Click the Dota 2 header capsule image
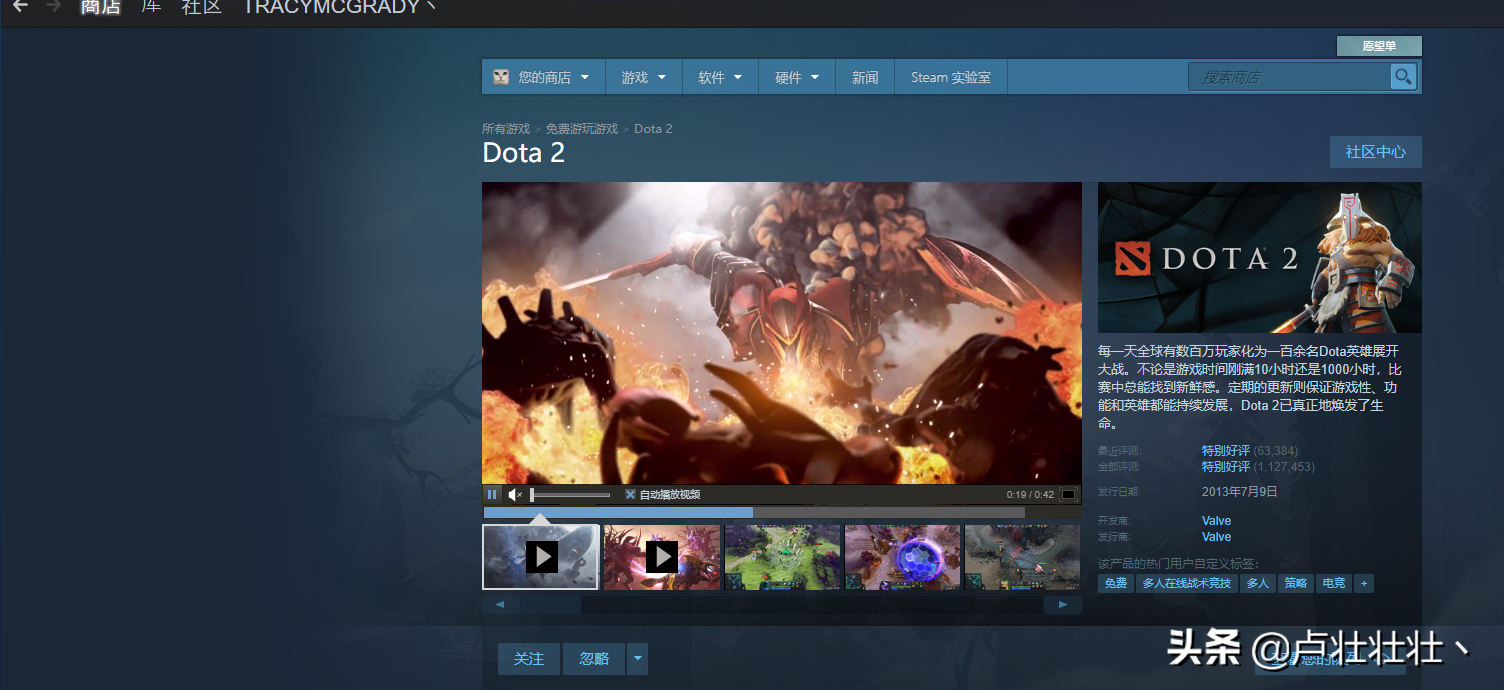This screenshot has width=1504, height=690. click(x=1259, y=257)
